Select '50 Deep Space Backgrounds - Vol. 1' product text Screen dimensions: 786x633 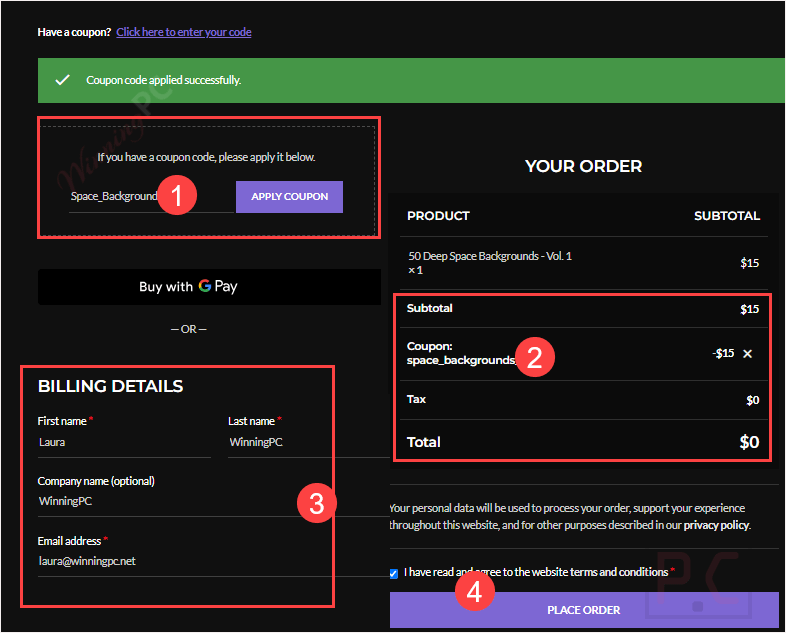click(490, 256)
